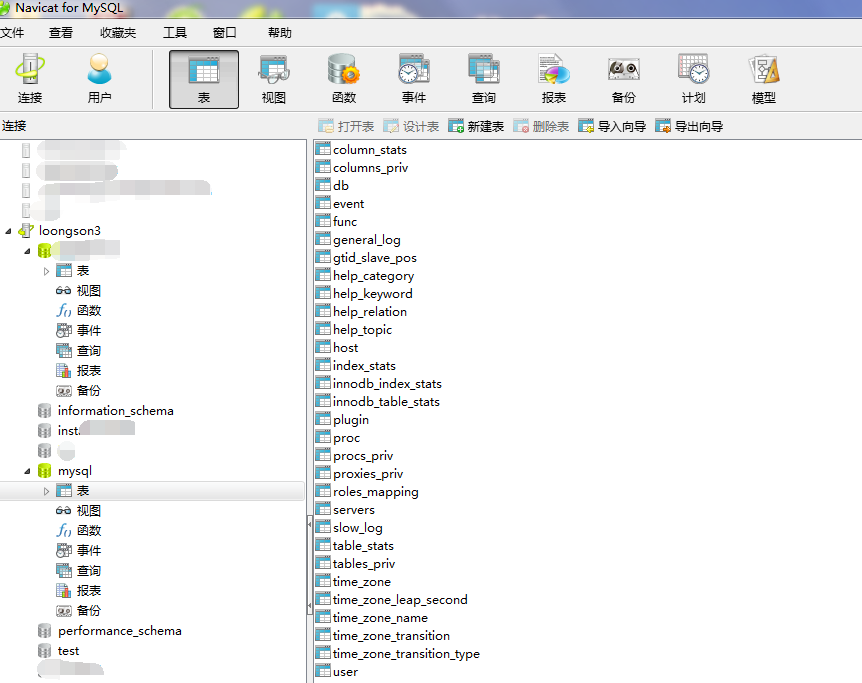This screenshot has width=862, height=683.
Task: Click 视图 under the first database
Action: (89, 291)
